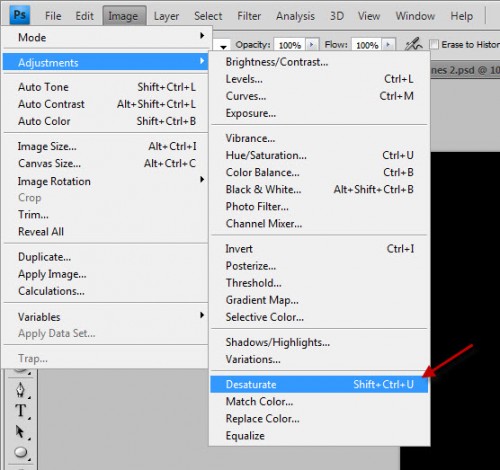The height and width of the screenshot is (470, 500).
Task: Open the File menu
Action: point(53,16)
